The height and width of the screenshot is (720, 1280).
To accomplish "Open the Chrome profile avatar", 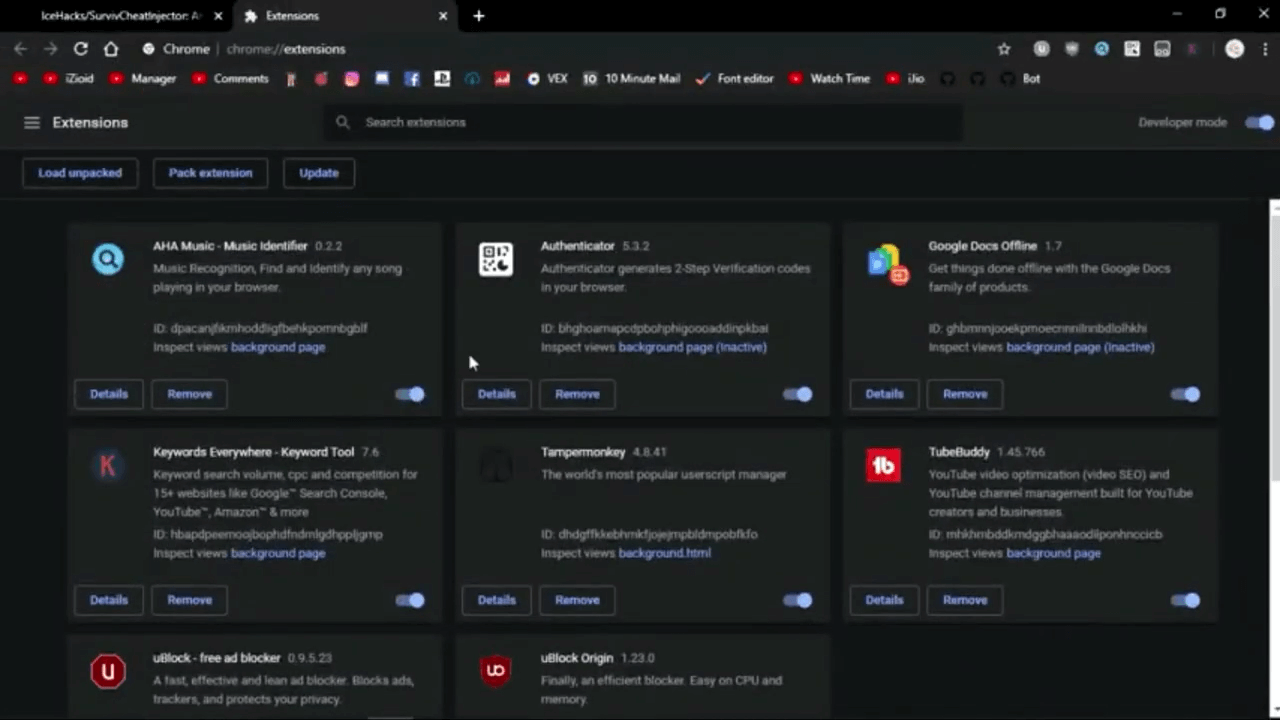I will pyautogui.click(x=1235, y=49).
